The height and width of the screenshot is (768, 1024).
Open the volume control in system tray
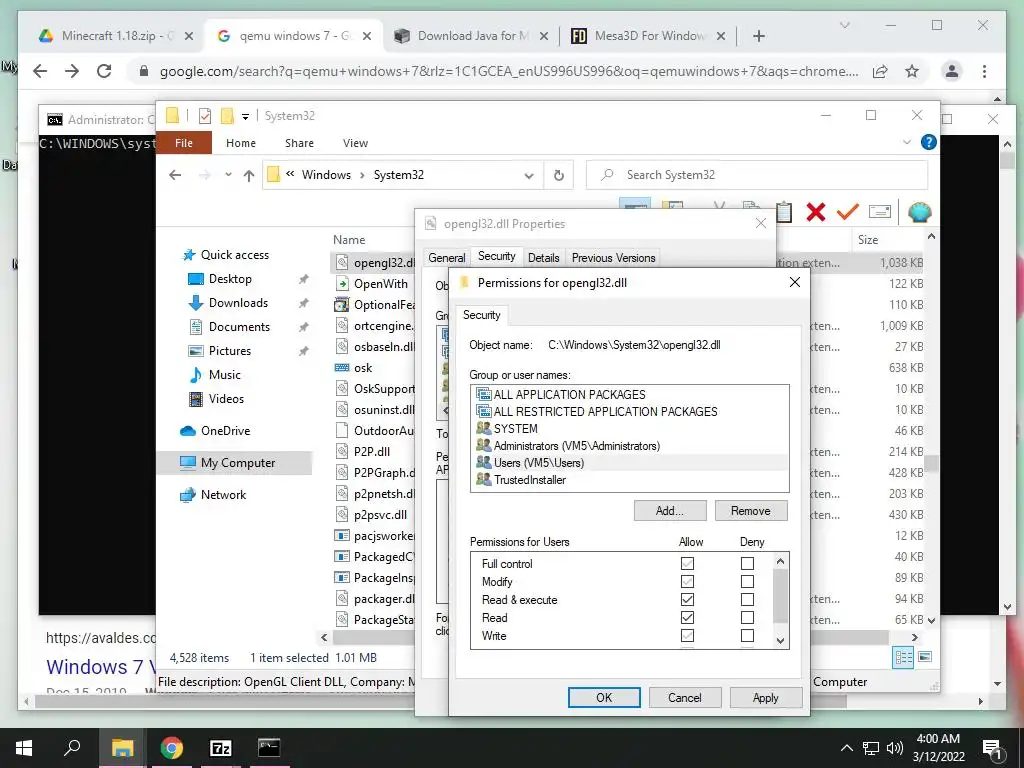[895, 748]
